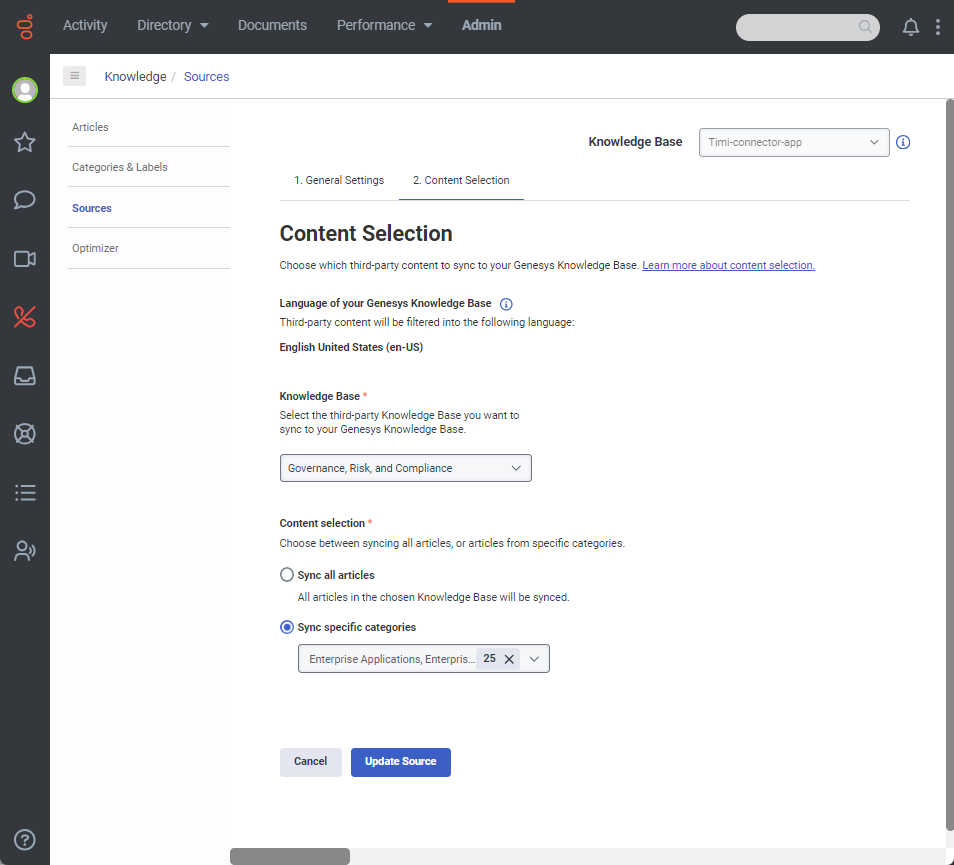Open favorites star icon in sidebar
This screenshot has height=865, width=954.
click(x=25, y=142)
